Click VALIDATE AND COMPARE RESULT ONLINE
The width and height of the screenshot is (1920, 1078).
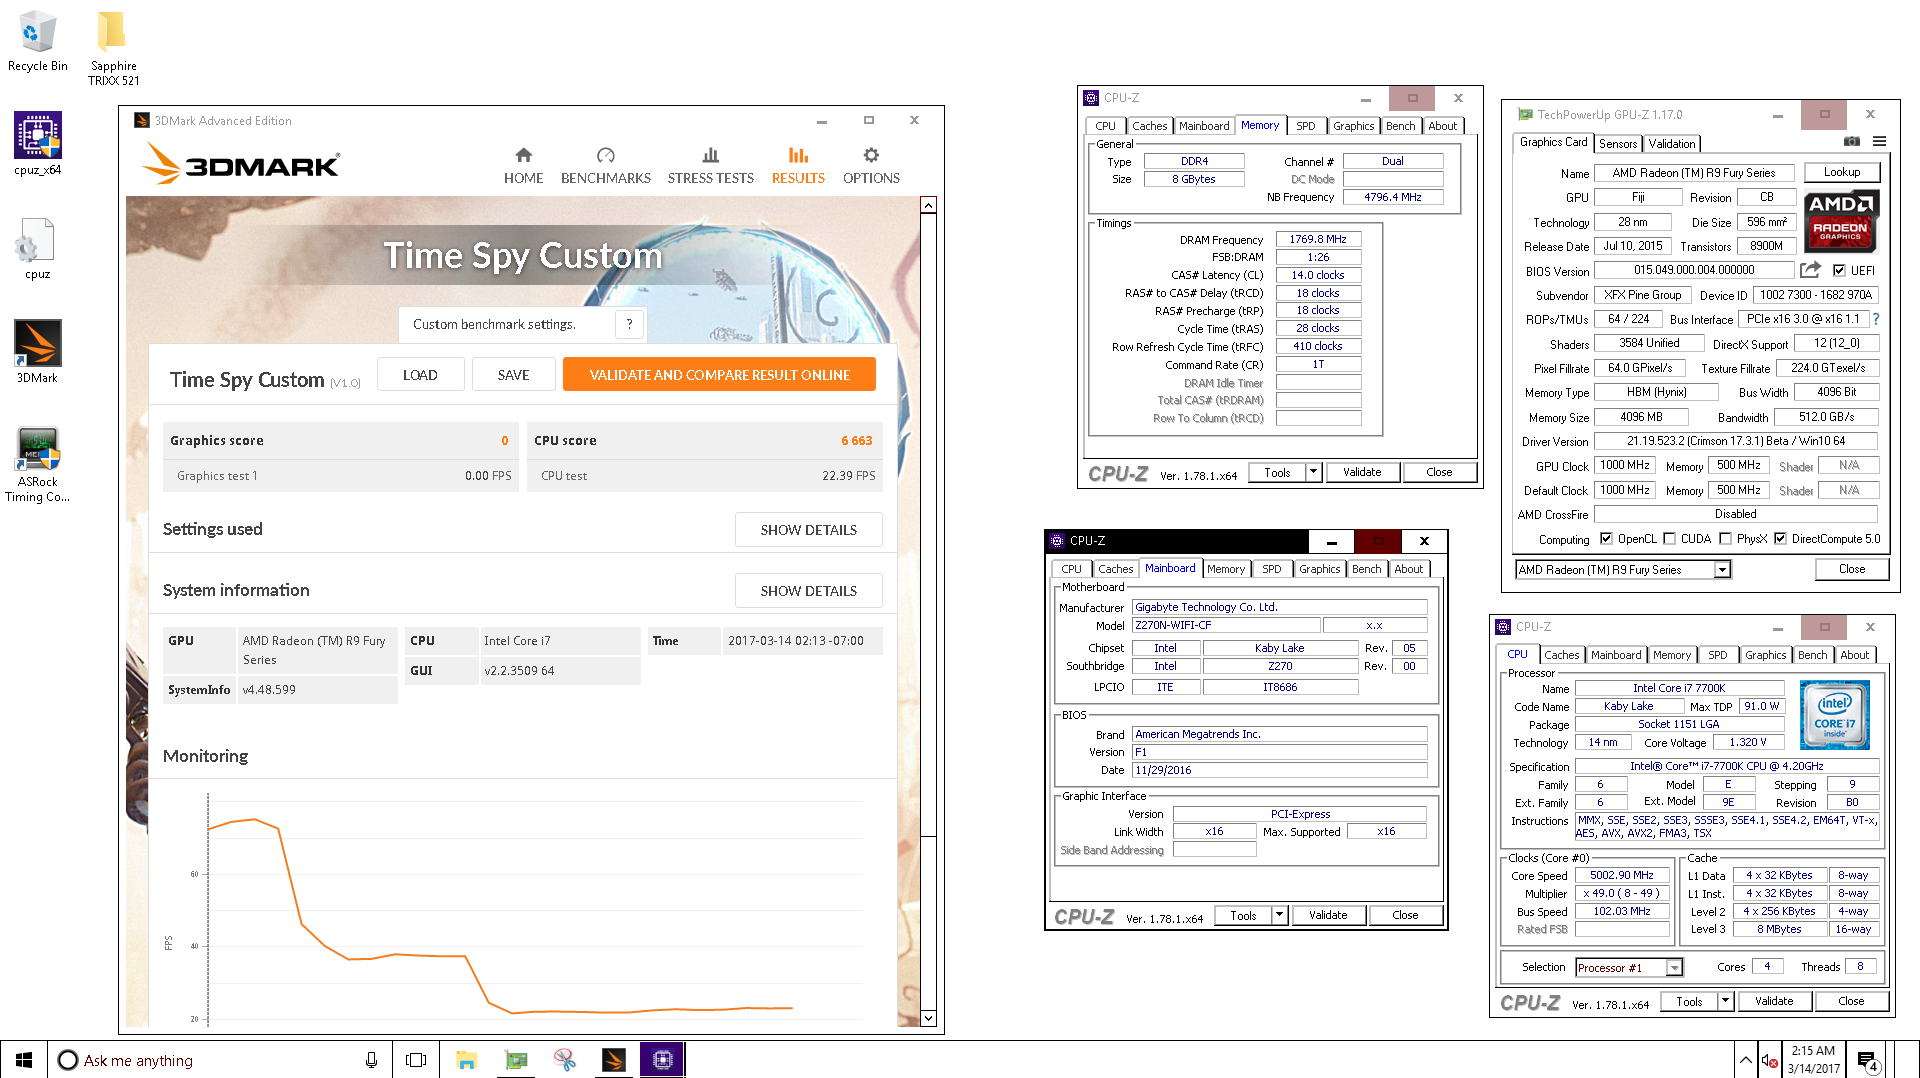719,375
